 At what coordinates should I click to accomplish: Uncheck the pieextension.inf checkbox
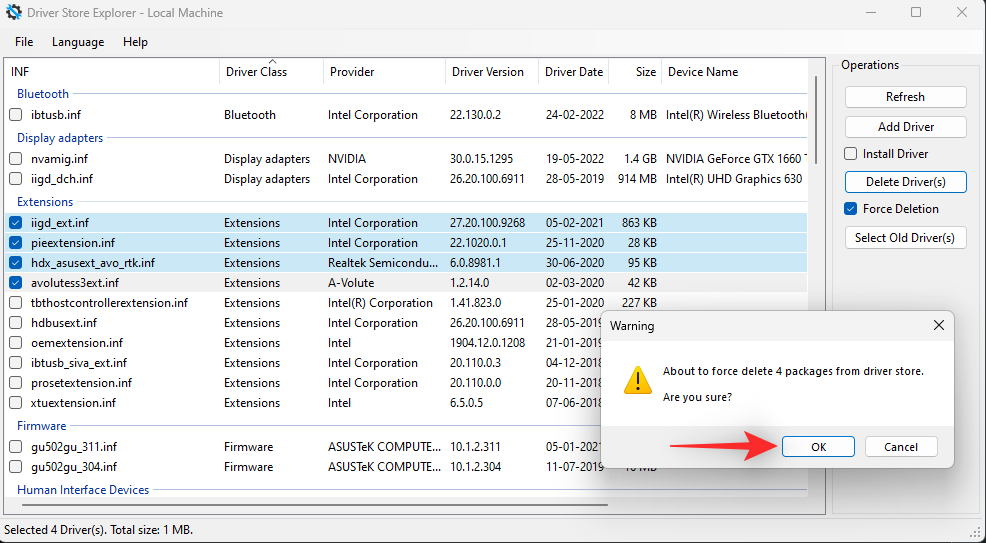[16, 243]
